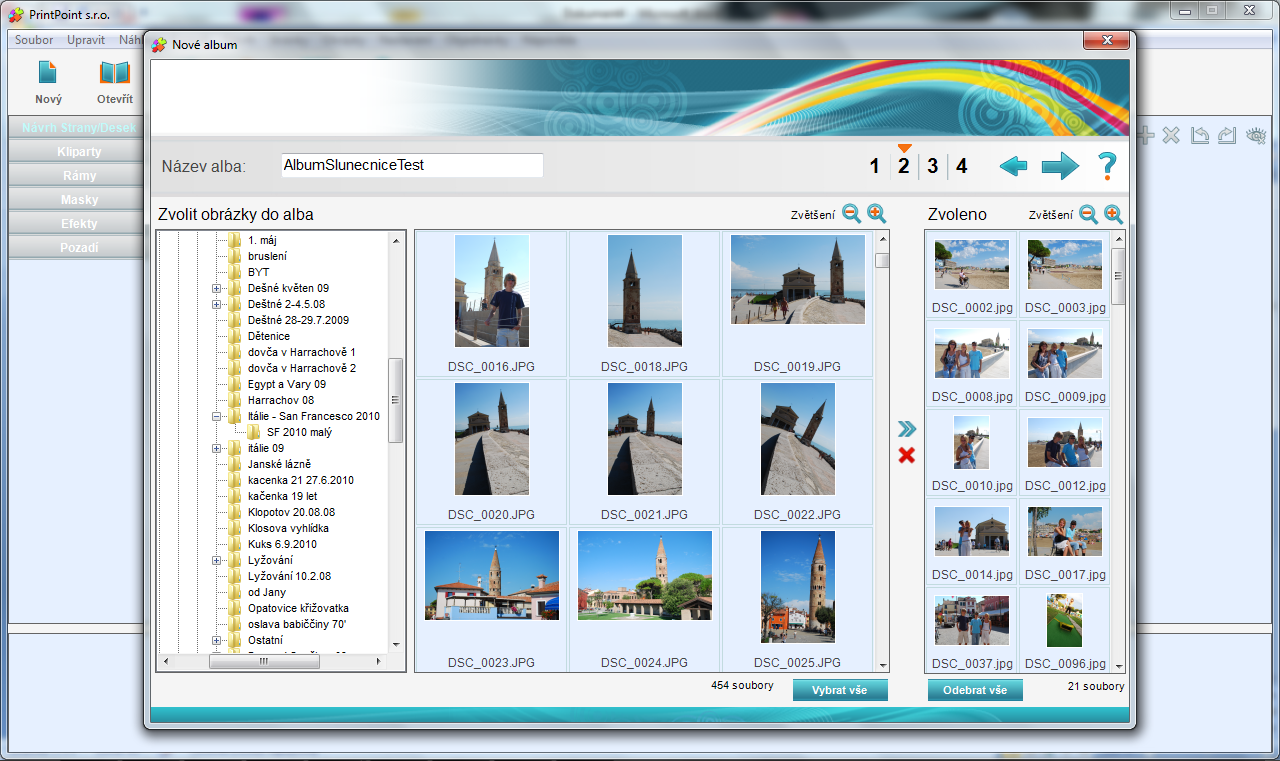Open help with the question mark icon
This screenshot has height=761, width=1280.
click(x=1107, y=166)
